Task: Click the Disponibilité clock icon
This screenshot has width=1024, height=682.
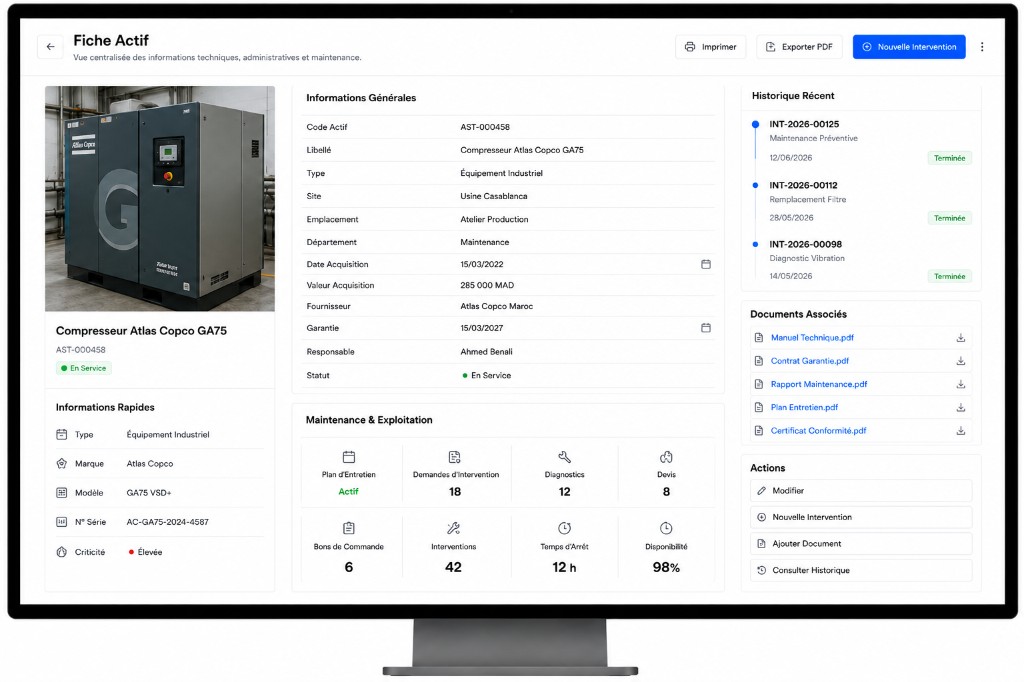Action: tap(666, 528)
